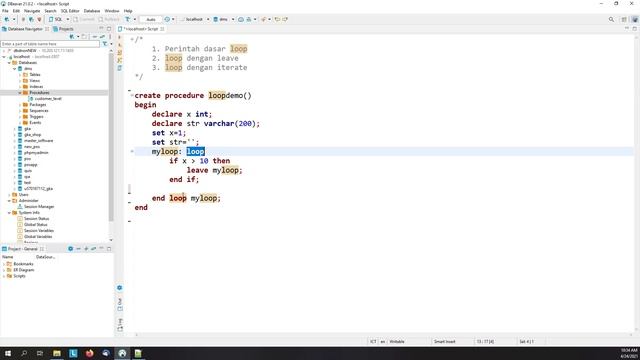The image size is (640, 360).
Task: Select Global Variables item
Action: pos(38,237)
